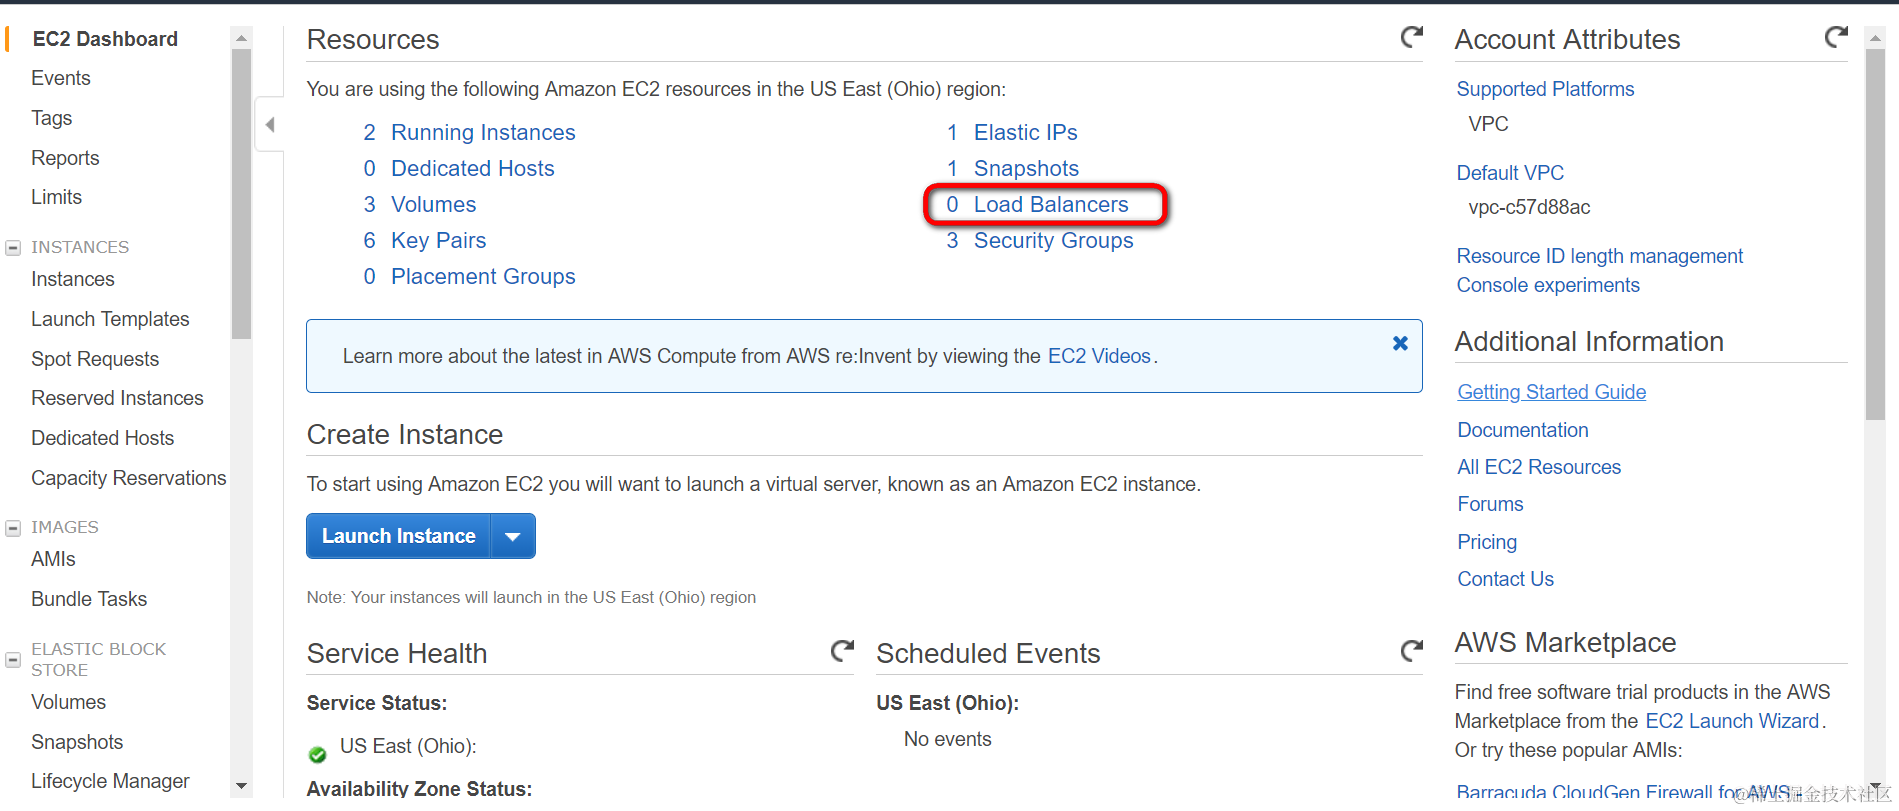1899x811 pixels.
Task: Refresh the Account Attributes panel
Action: click(1836, 38)
